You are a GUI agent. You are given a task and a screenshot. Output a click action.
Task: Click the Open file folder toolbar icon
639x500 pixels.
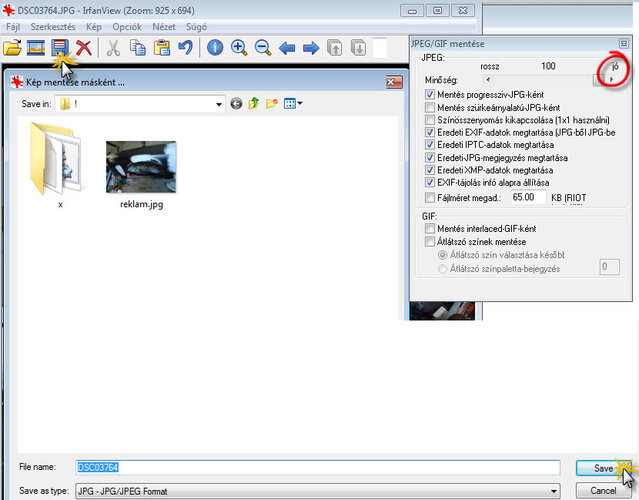13,47
